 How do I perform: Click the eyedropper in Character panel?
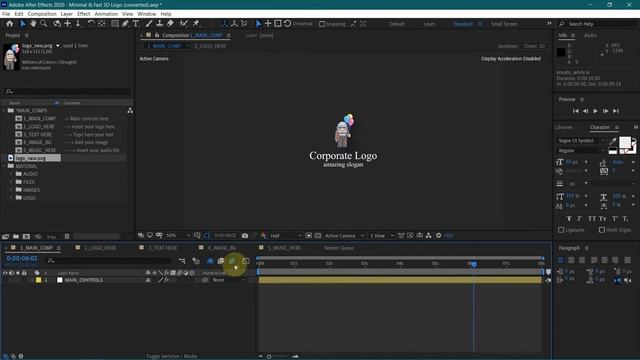[x=613, y=141]
